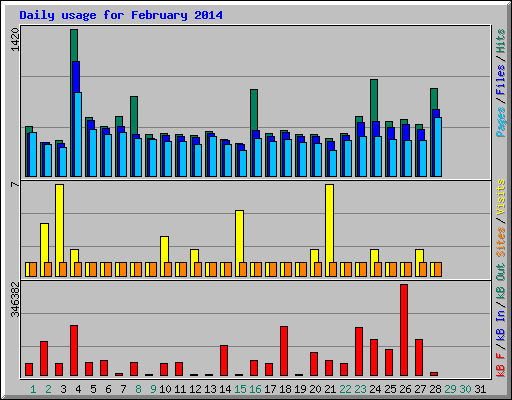Click the orange Sites bar for day 13
512x400 pixels.
coord(213,269)
